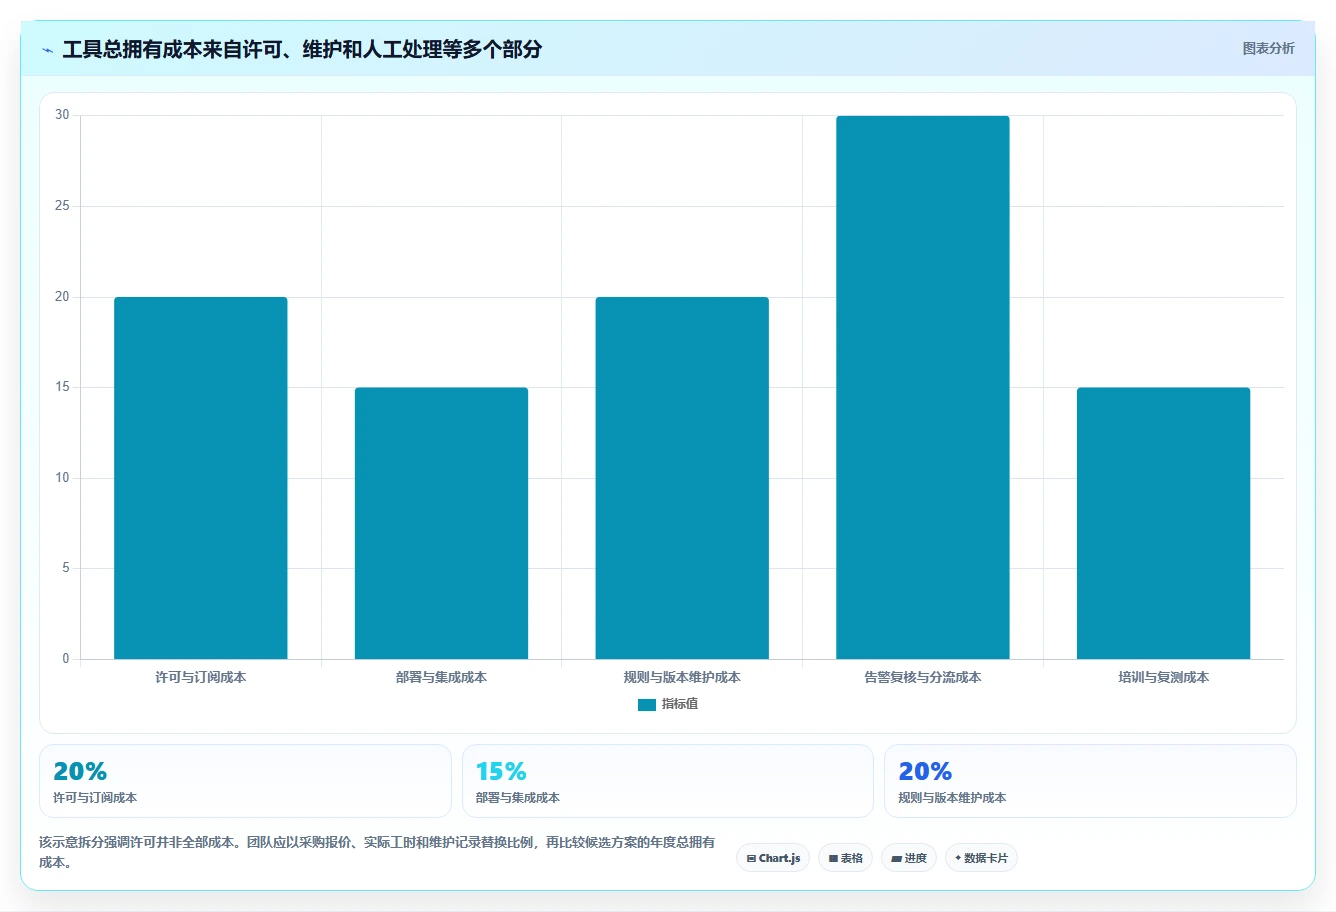Screen dimensions: 1336x912
Task: Click the 指标值 legend label
Action: click(x=680, y=704)
